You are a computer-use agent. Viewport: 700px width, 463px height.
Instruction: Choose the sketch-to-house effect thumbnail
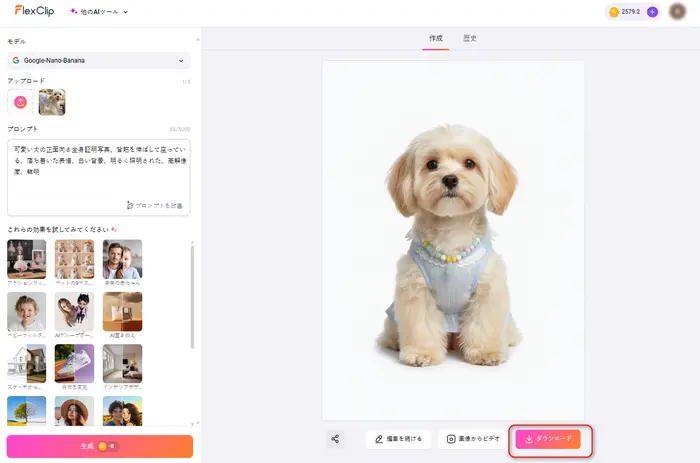click(27, 363)
